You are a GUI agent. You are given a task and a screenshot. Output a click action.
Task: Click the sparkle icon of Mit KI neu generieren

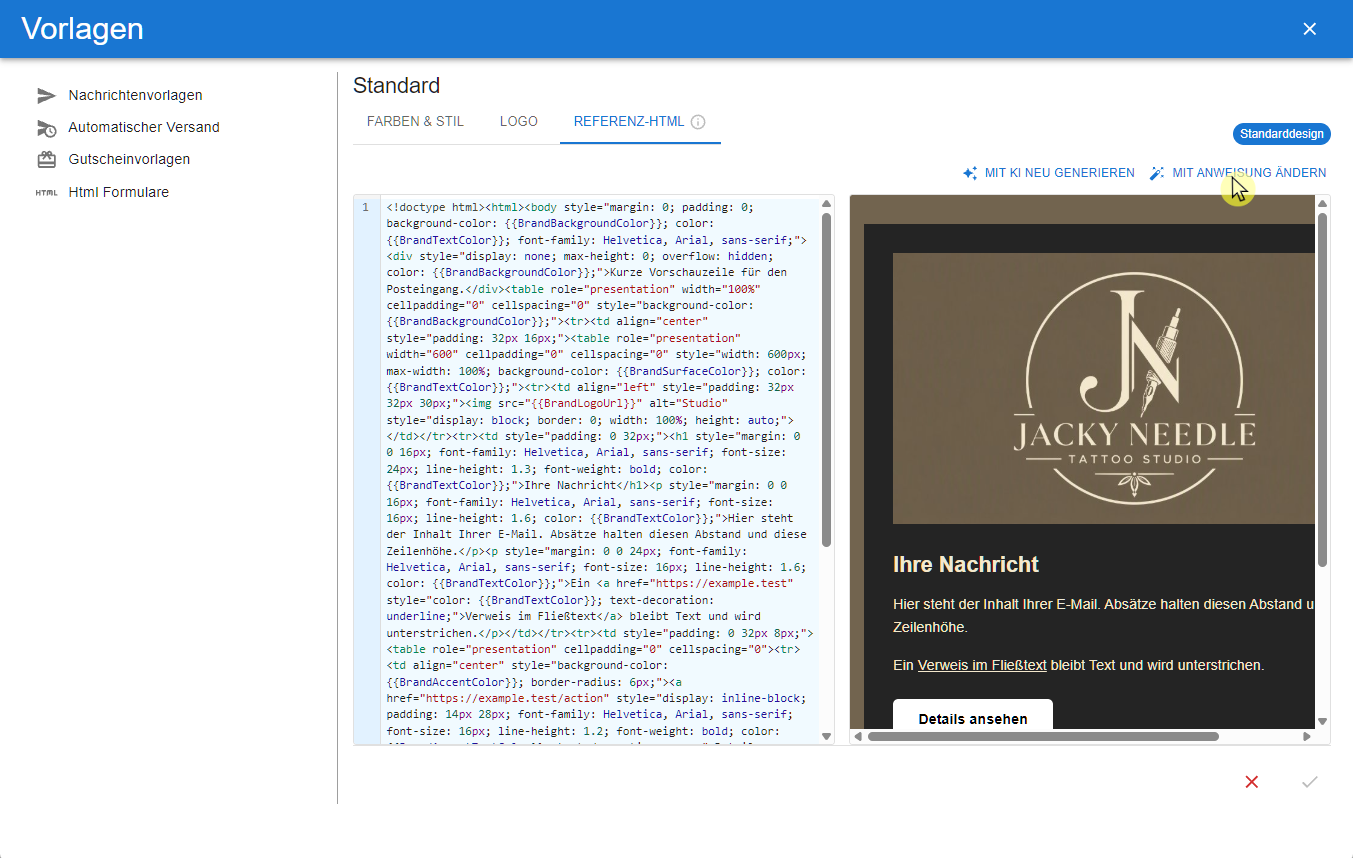(970, 173)
